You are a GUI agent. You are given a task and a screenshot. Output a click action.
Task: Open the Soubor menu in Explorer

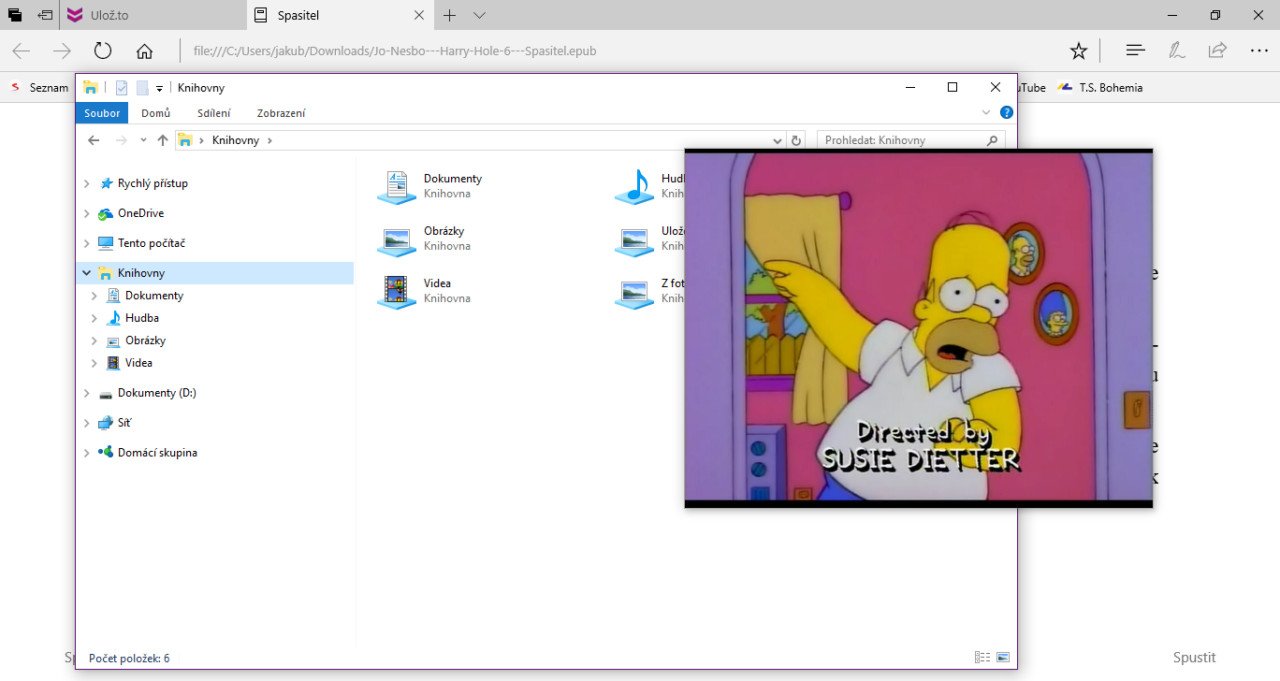102,113
